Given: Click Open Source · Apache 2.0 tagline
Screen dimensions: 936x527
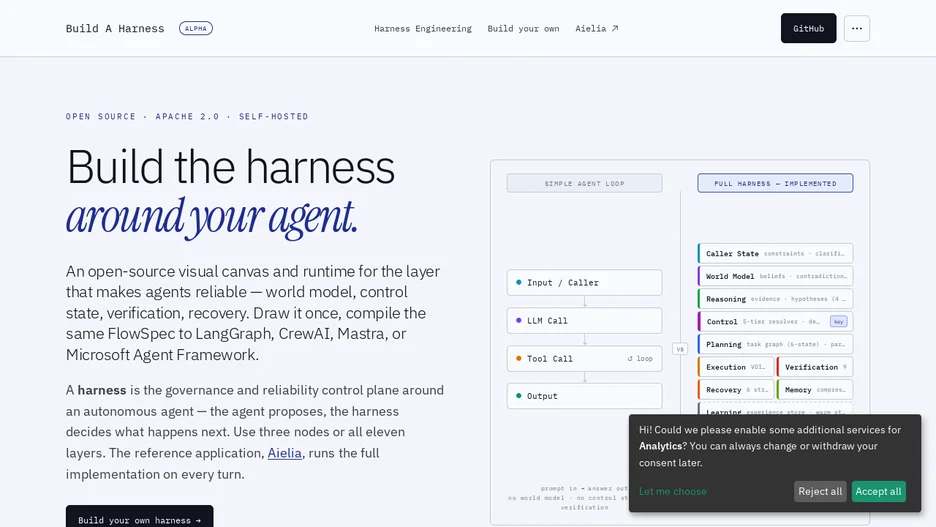Looking at the screenshot, I should pyautogui.click(x=187, y=116).
